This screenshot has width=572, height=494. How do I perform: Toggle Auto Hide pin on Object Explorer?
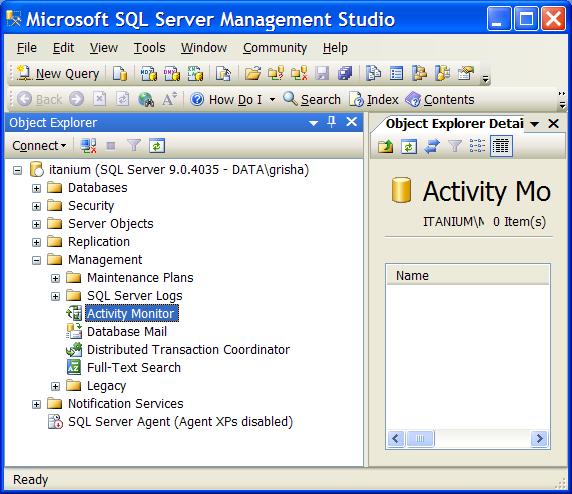click(x=331, y=122)
